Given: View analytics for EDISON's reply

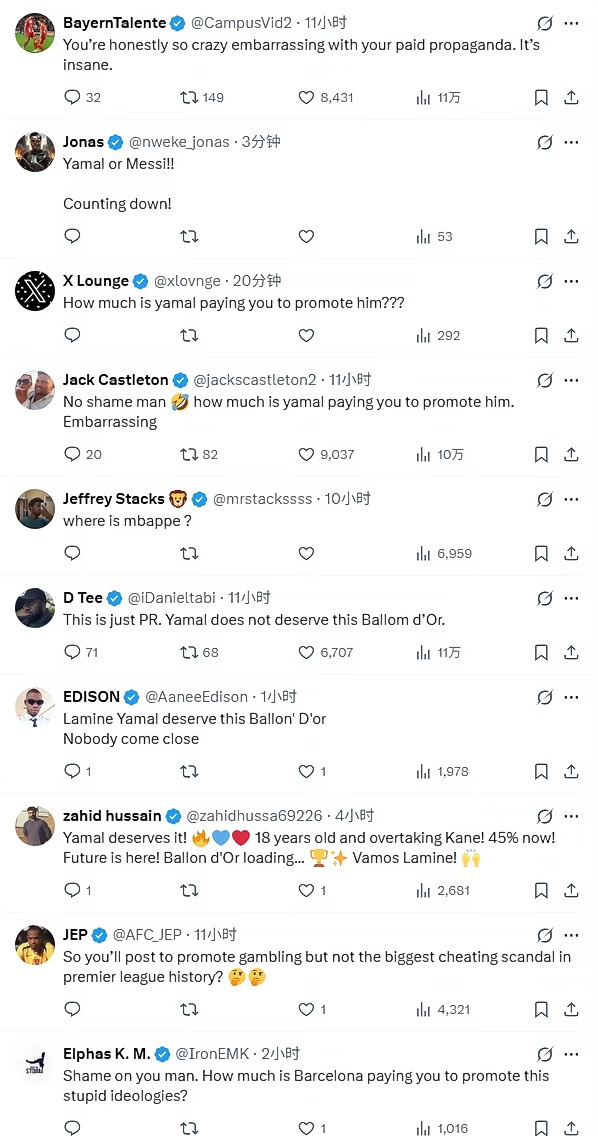Looking at the screenshot, I should pos(443,772).
